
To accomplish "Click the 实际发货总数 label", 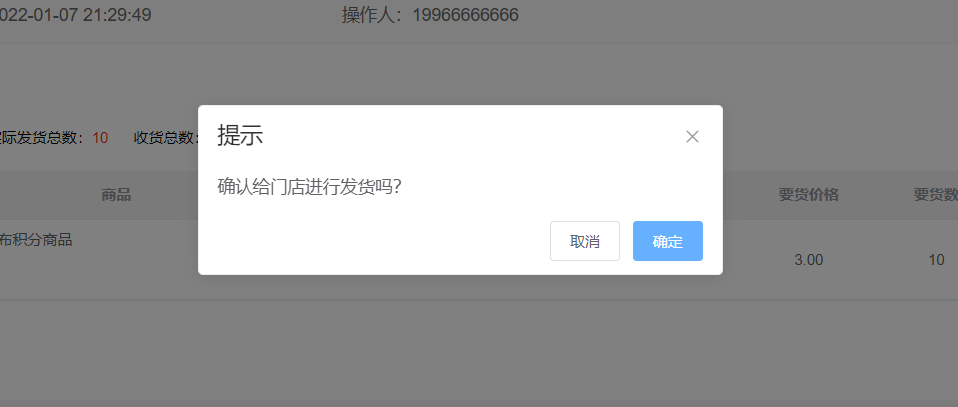I will tap(42, 138).
